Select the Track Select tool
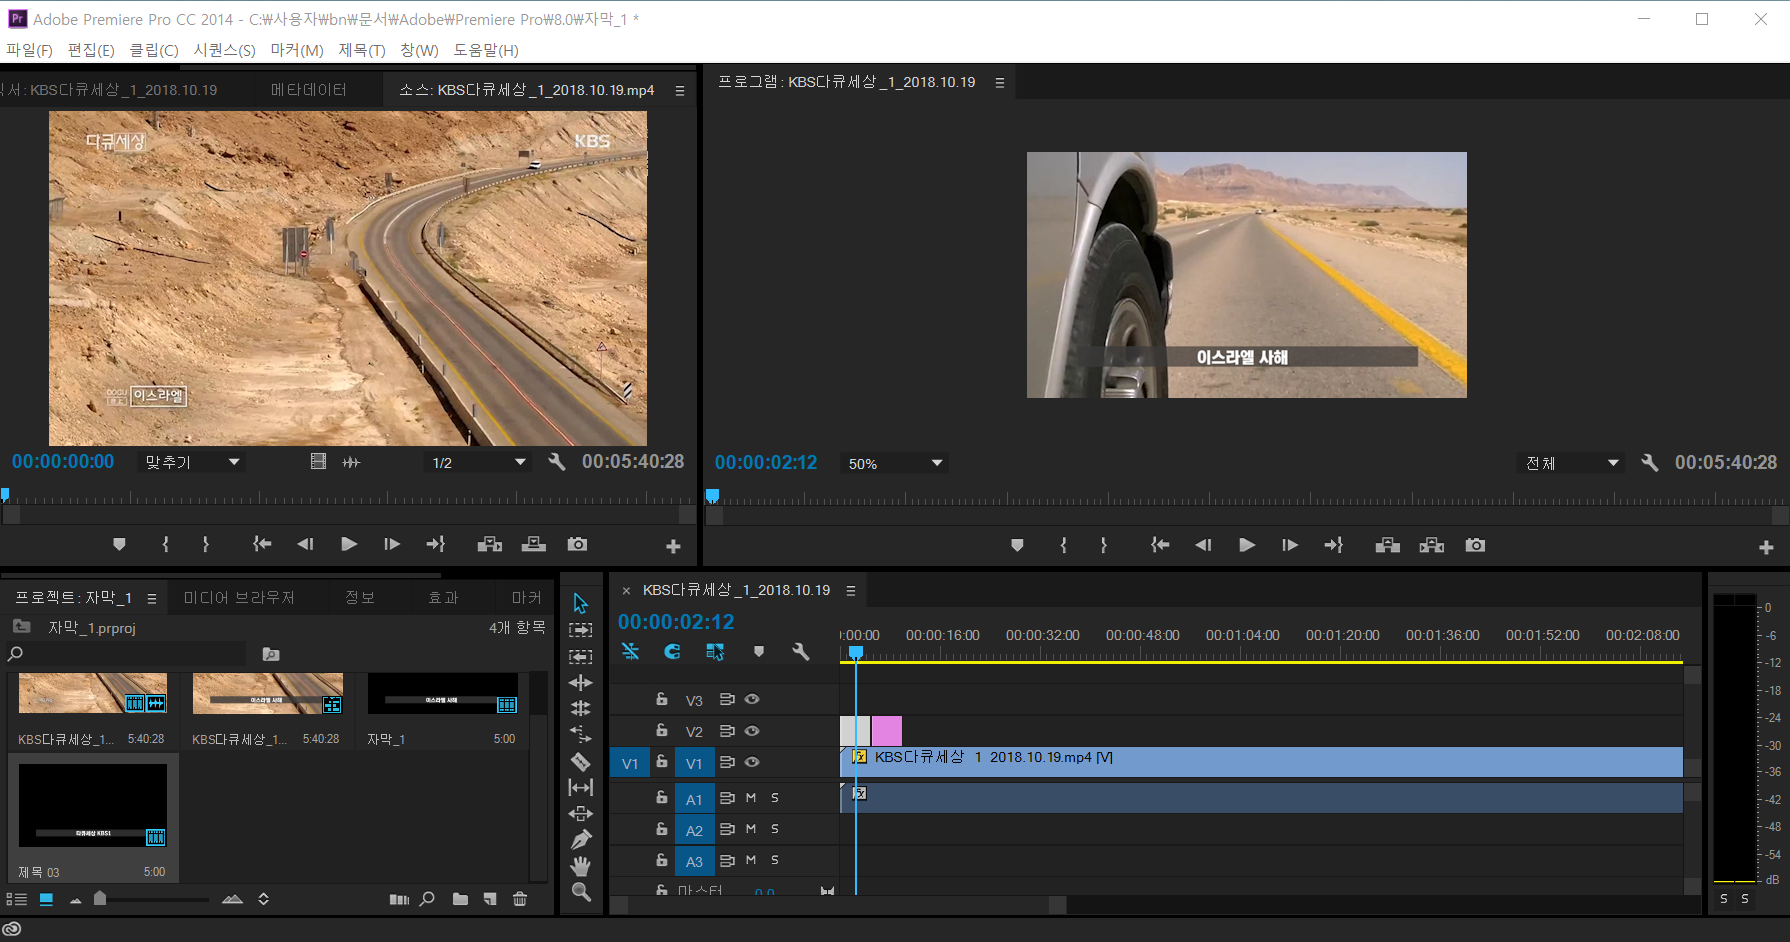The image size is (1790, 942). (x=581, y=630)
